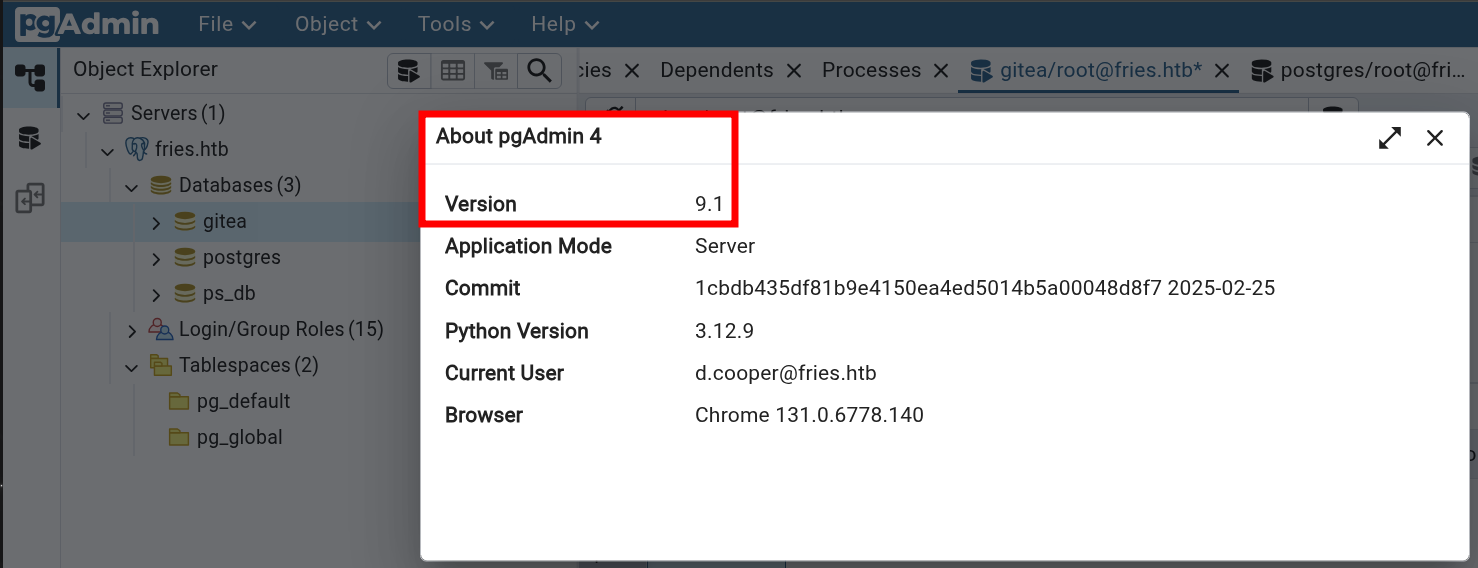Screen dimensions: 1478x568
Task: Click the fries.htb elephant server icon
Action: (136, 150)
